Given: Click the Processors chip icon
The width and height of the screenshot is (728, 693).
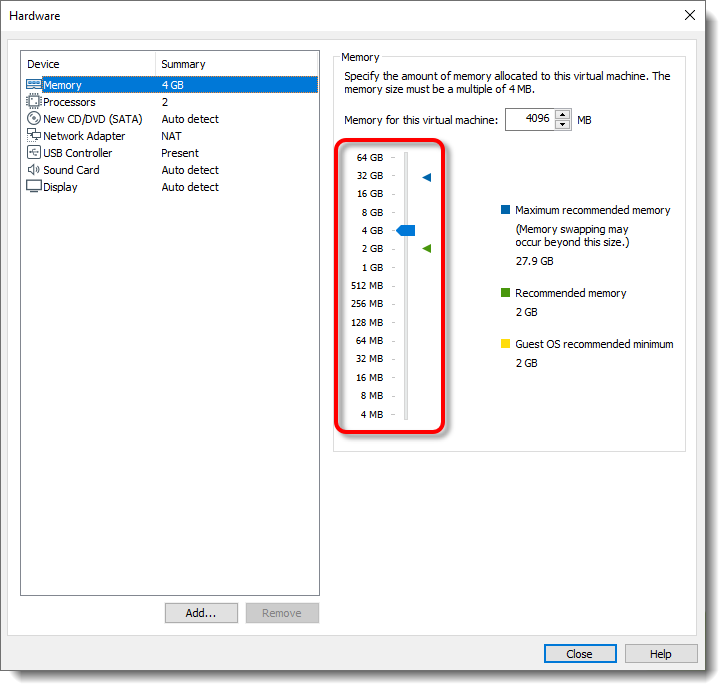Looking at the screenshot, I should [34, 102].
